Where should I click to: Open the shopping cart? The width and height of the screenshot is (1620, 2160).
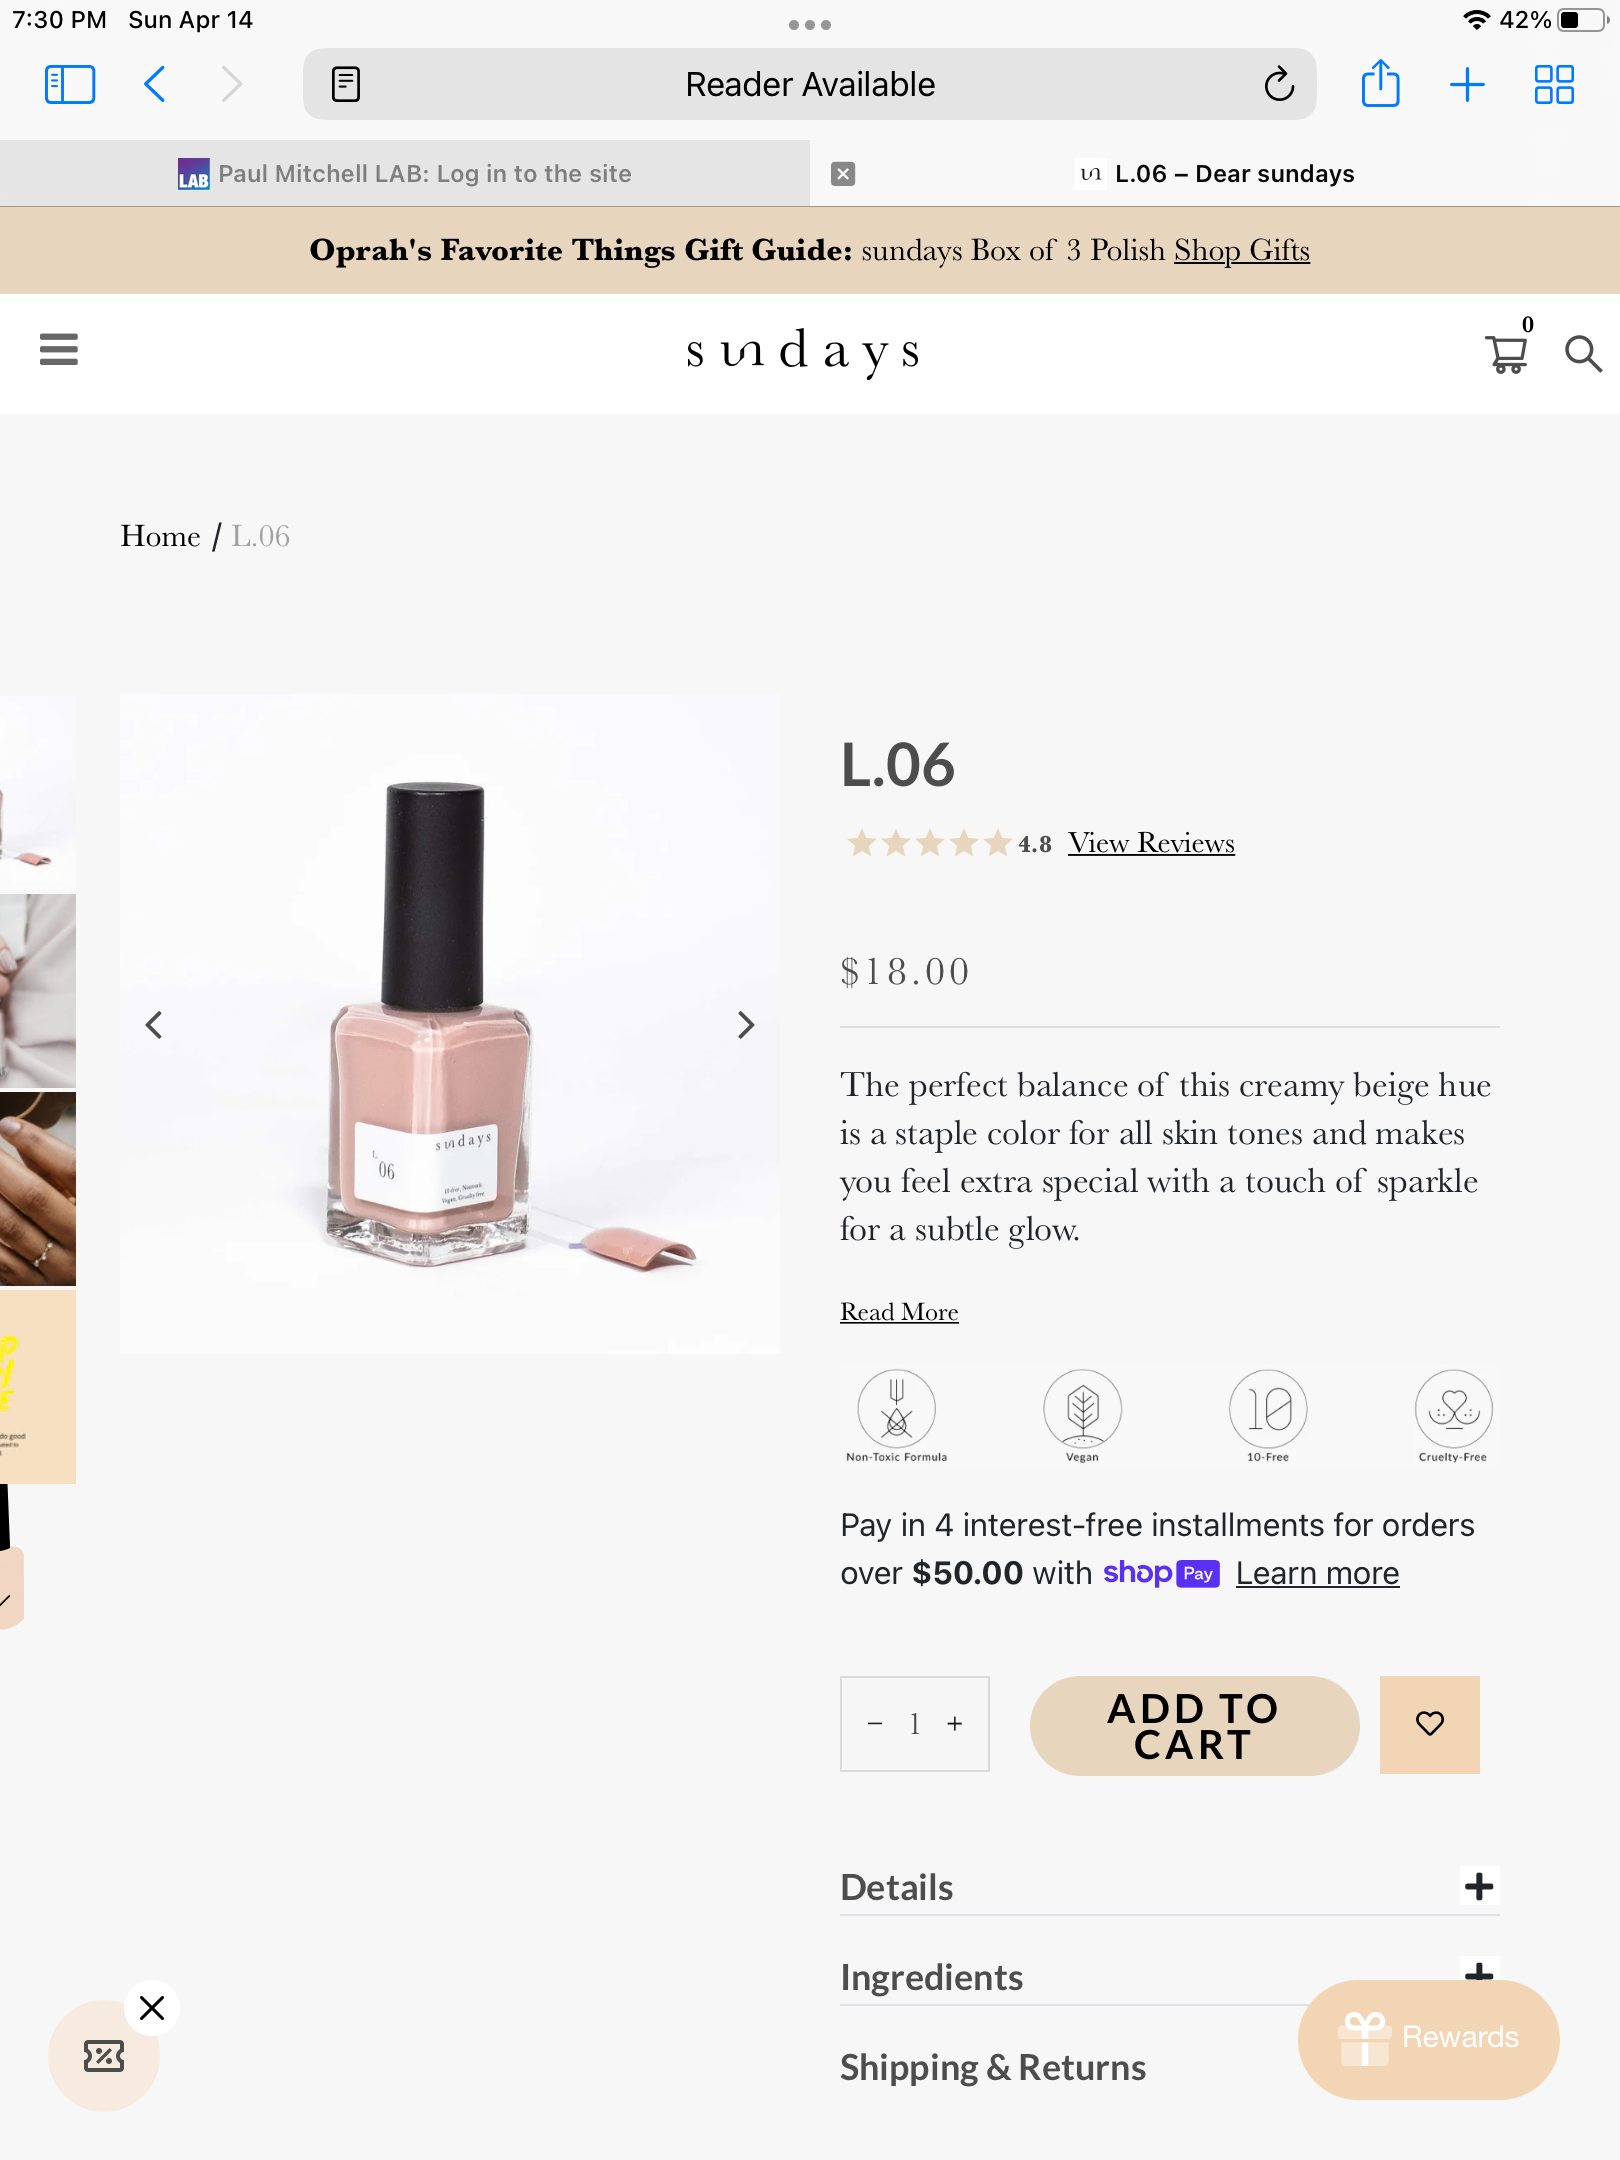(x=1506, y=353)
